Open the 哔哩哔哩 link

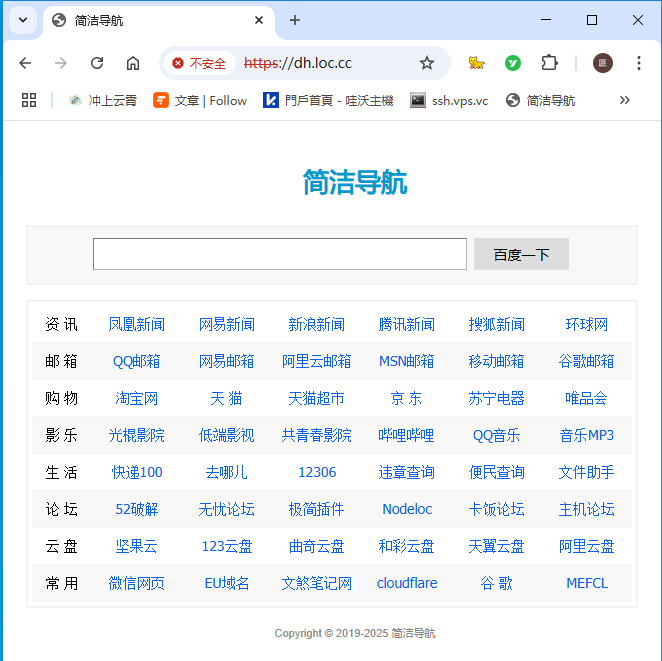(x=407, y=435)
